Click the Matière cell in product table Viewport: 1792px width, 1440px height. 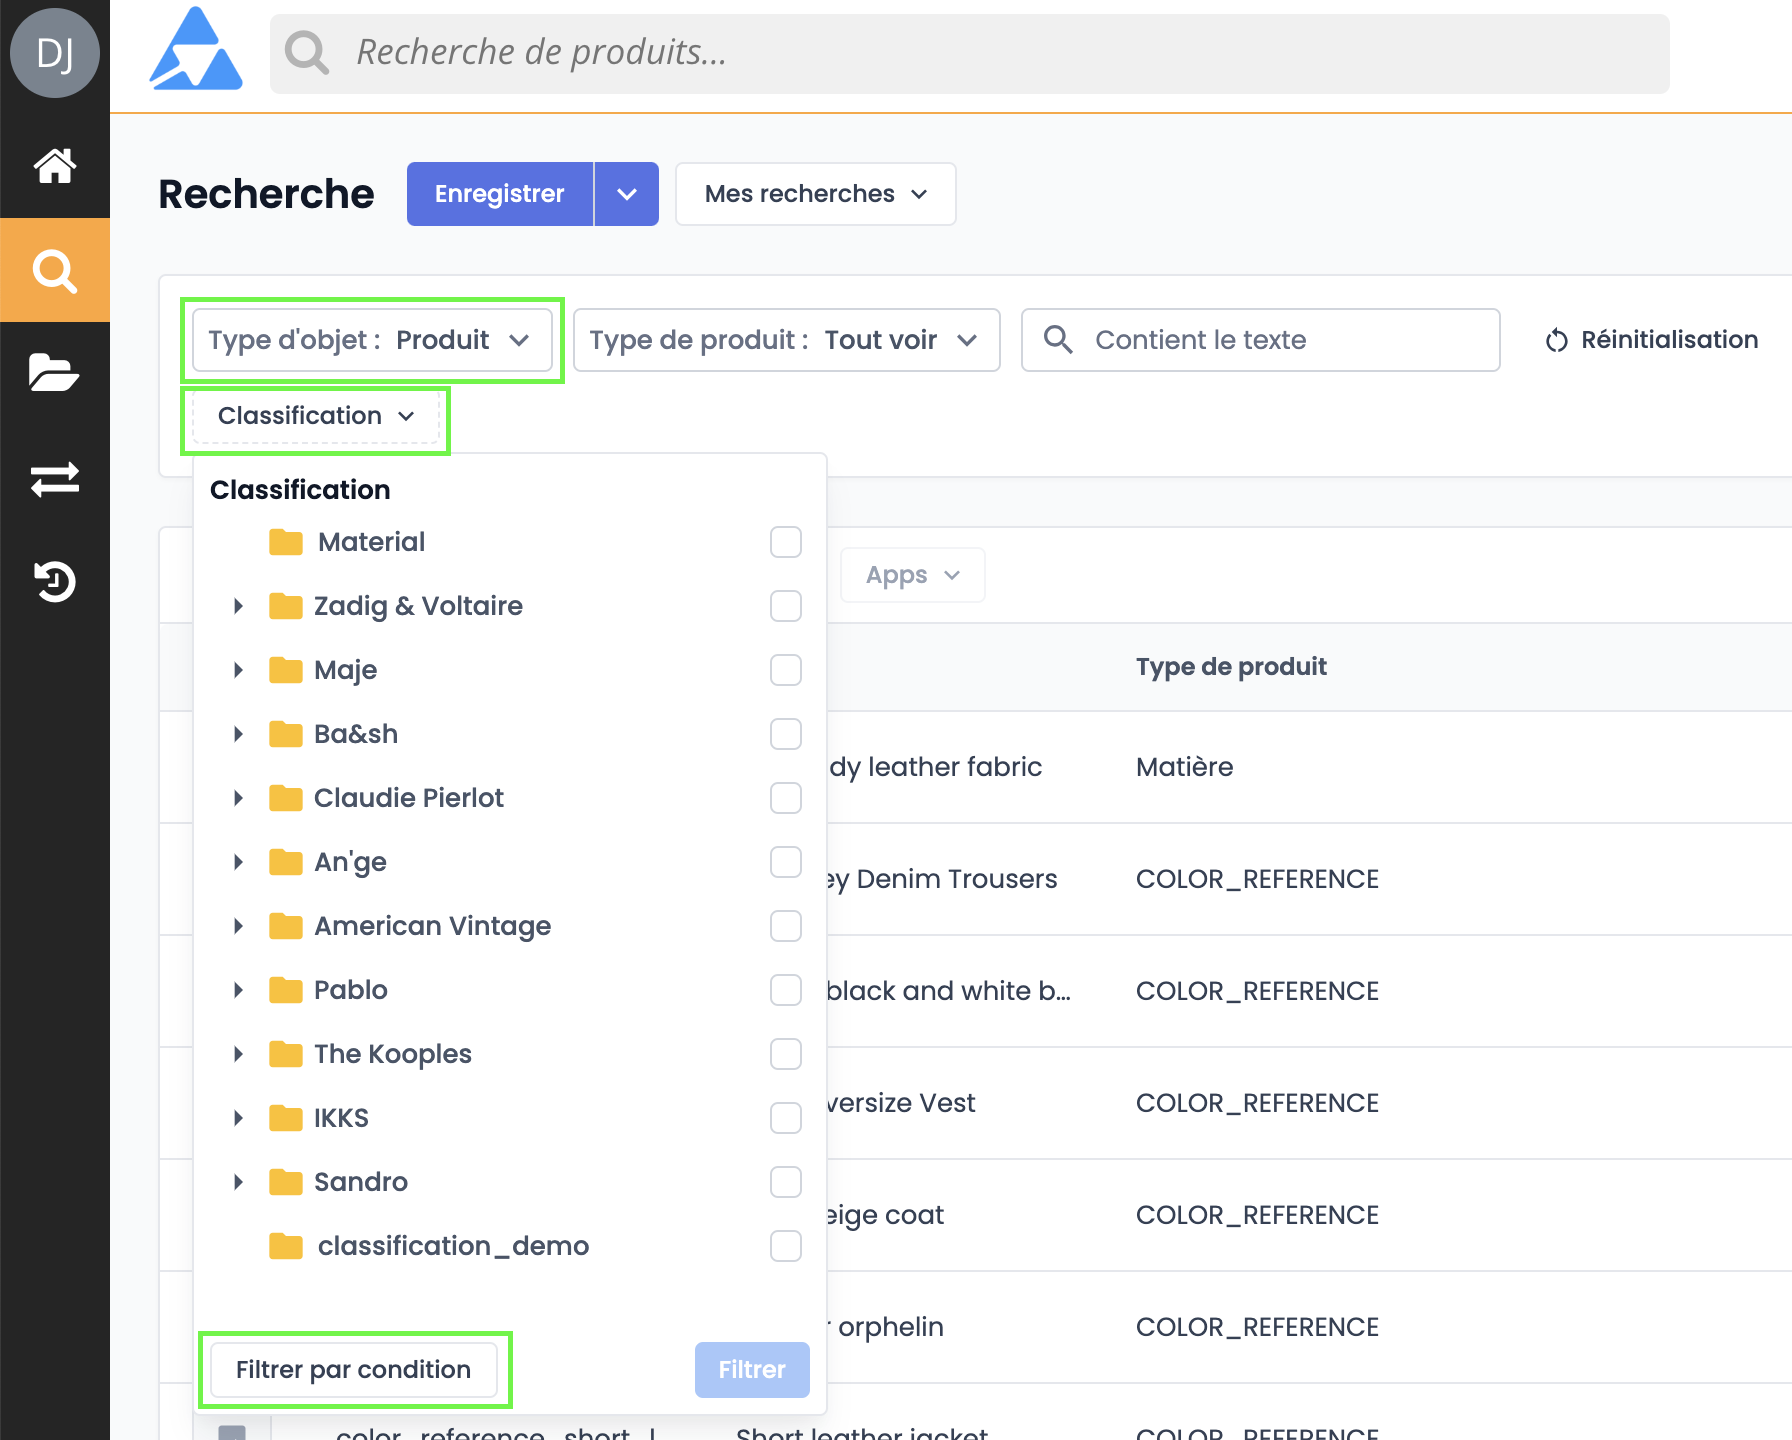click(1185, 767)
